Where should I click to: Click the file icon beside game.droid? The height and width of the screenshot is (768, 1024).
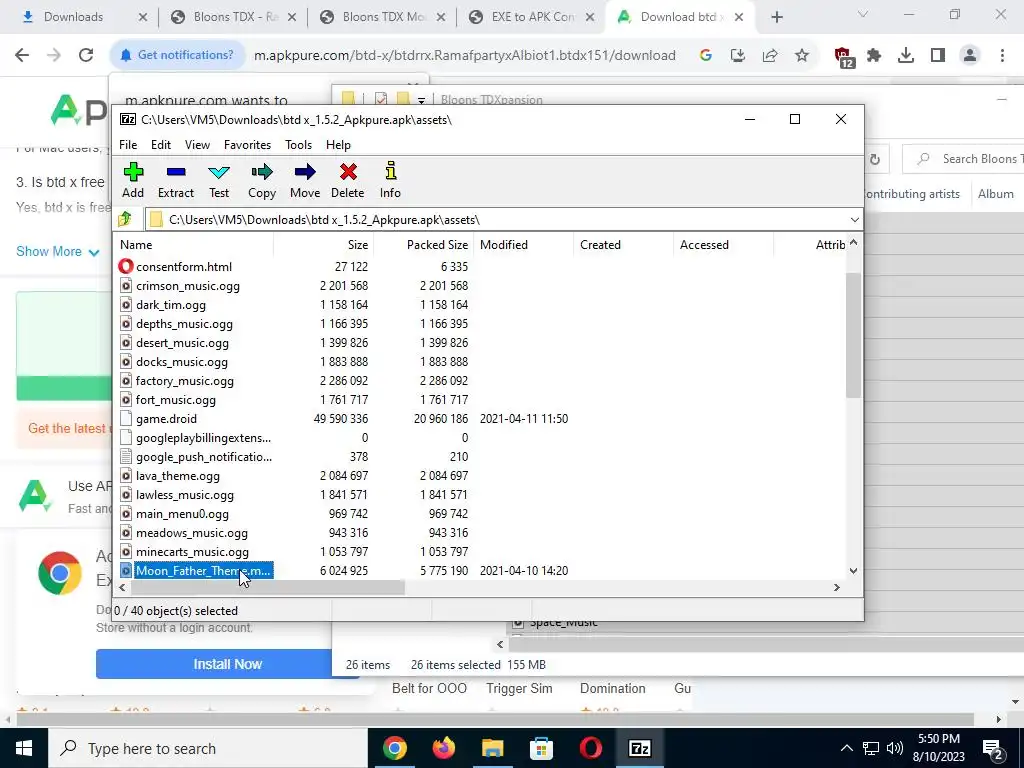point(126,419)
